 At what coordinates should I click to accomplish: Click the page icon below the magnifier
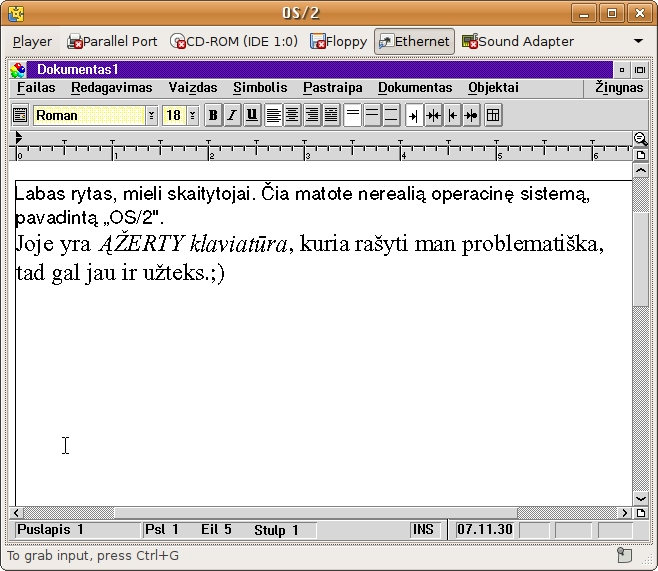pos(640,155)
